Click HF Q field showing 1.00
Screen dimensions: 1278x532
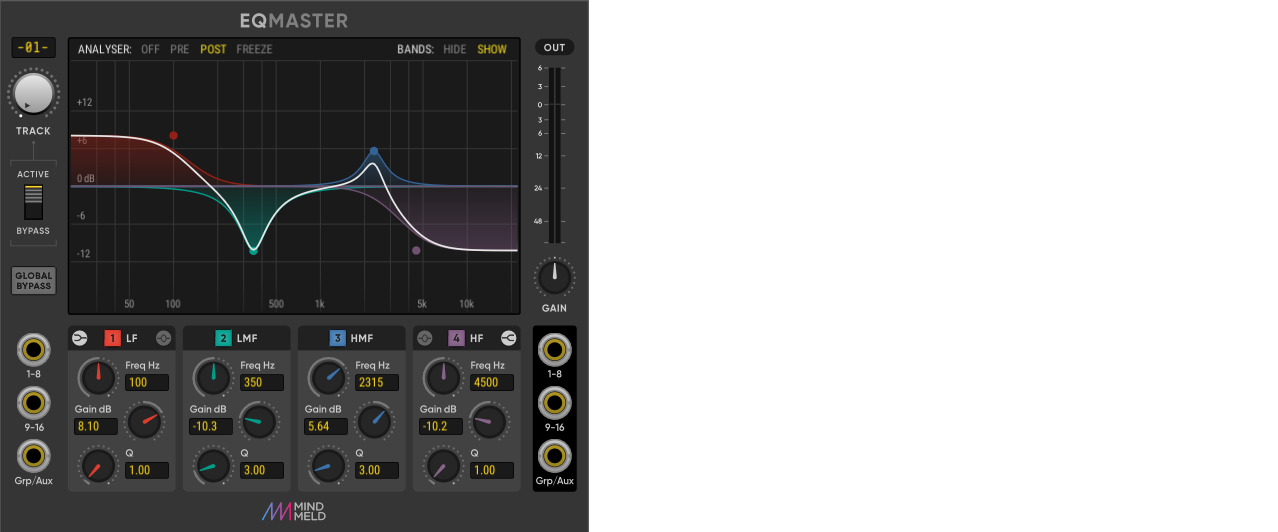tap(492, 470)
